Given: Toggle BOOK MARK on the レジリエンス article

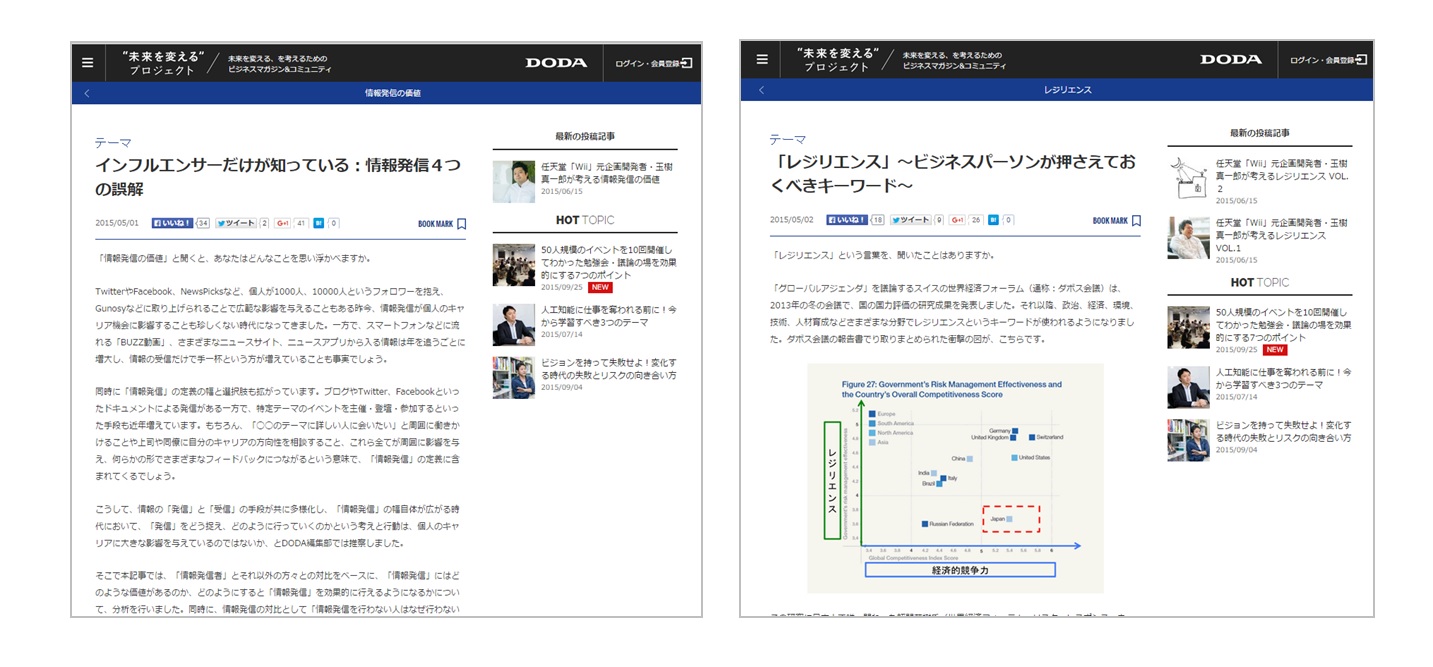Looking at the screenshot, I should tap(1116, 221).
